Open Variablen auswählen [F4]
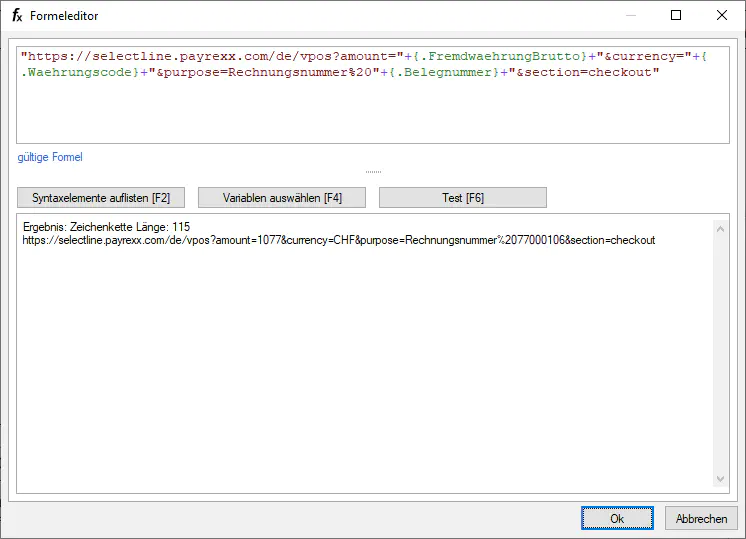This screenshot has width=746, height=539. (x=282, y=198)
